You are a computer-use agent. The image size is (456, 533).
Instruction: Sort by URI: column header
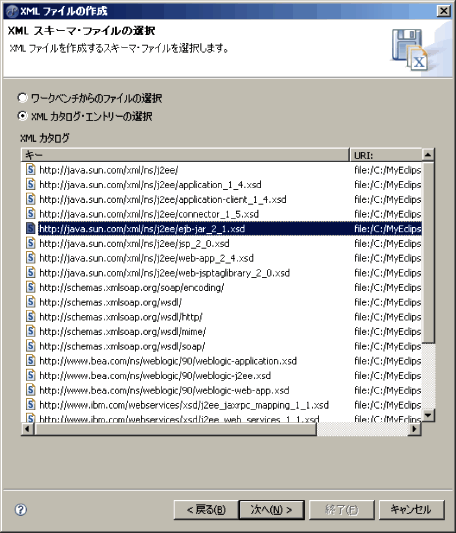(x=386, y=155)
